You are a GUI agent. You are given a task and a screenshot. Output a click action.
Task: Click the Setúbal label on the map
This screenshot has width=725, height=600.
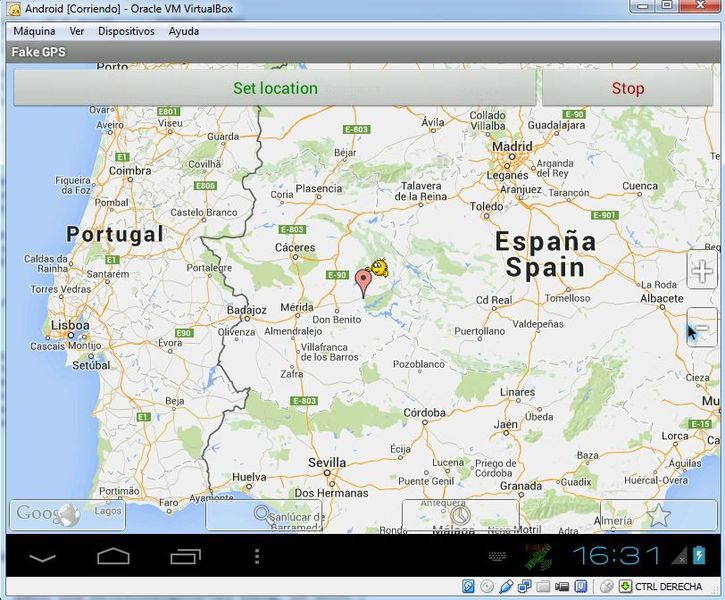tap(91, 365)
